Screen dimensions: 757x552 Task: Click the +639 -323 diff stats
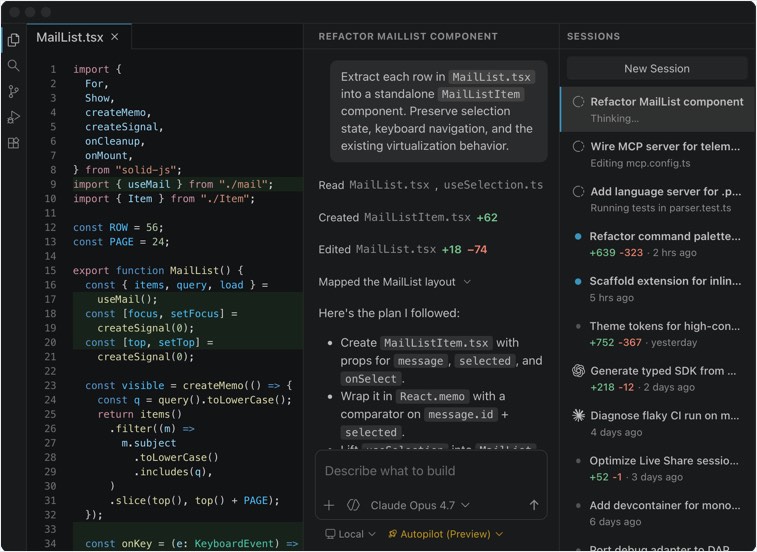coord(616,253)
